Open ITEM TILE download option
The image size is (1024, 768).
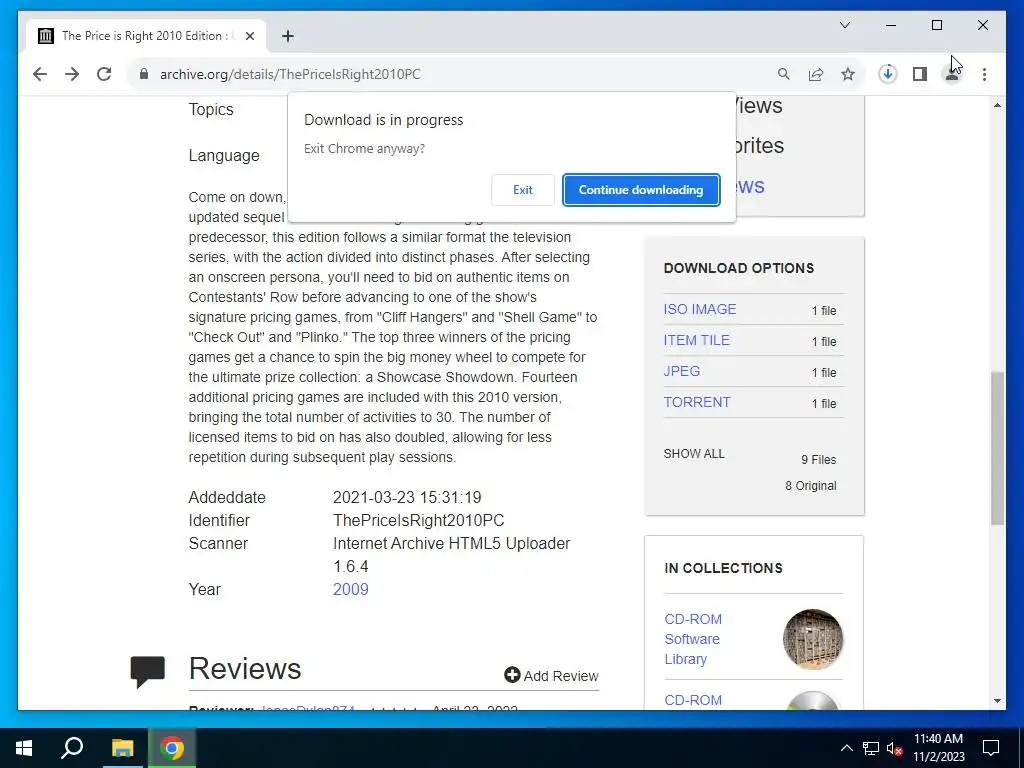pos(696,340)
